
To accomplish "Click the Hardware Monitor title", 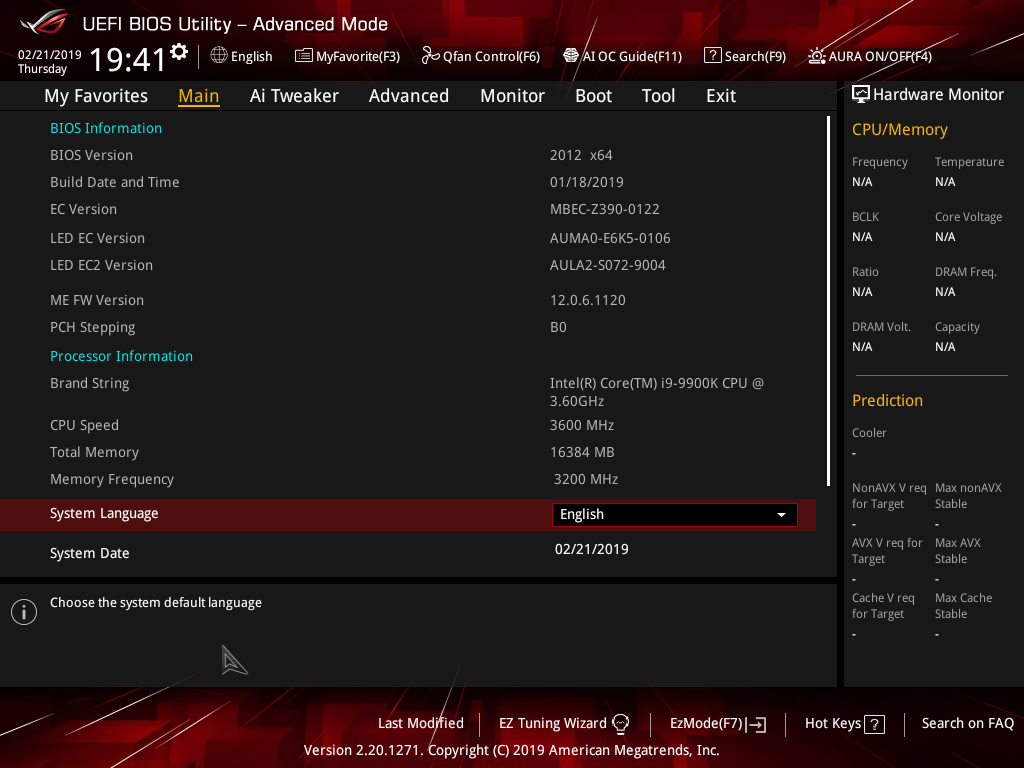I will tap(938, 95).
